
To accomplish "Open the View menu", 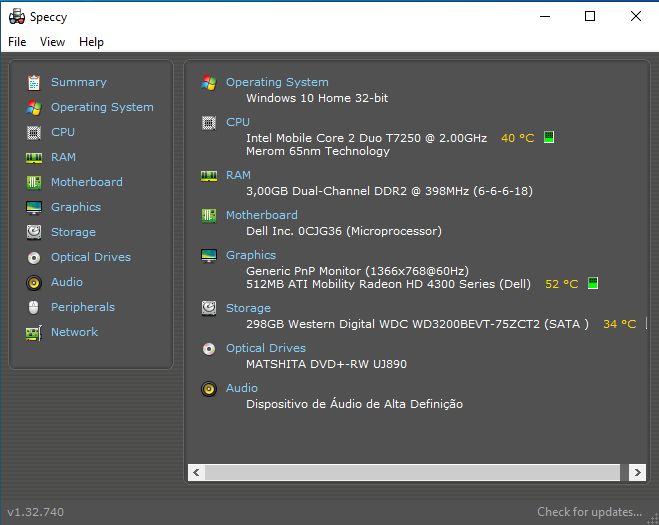I will point(53,42).
